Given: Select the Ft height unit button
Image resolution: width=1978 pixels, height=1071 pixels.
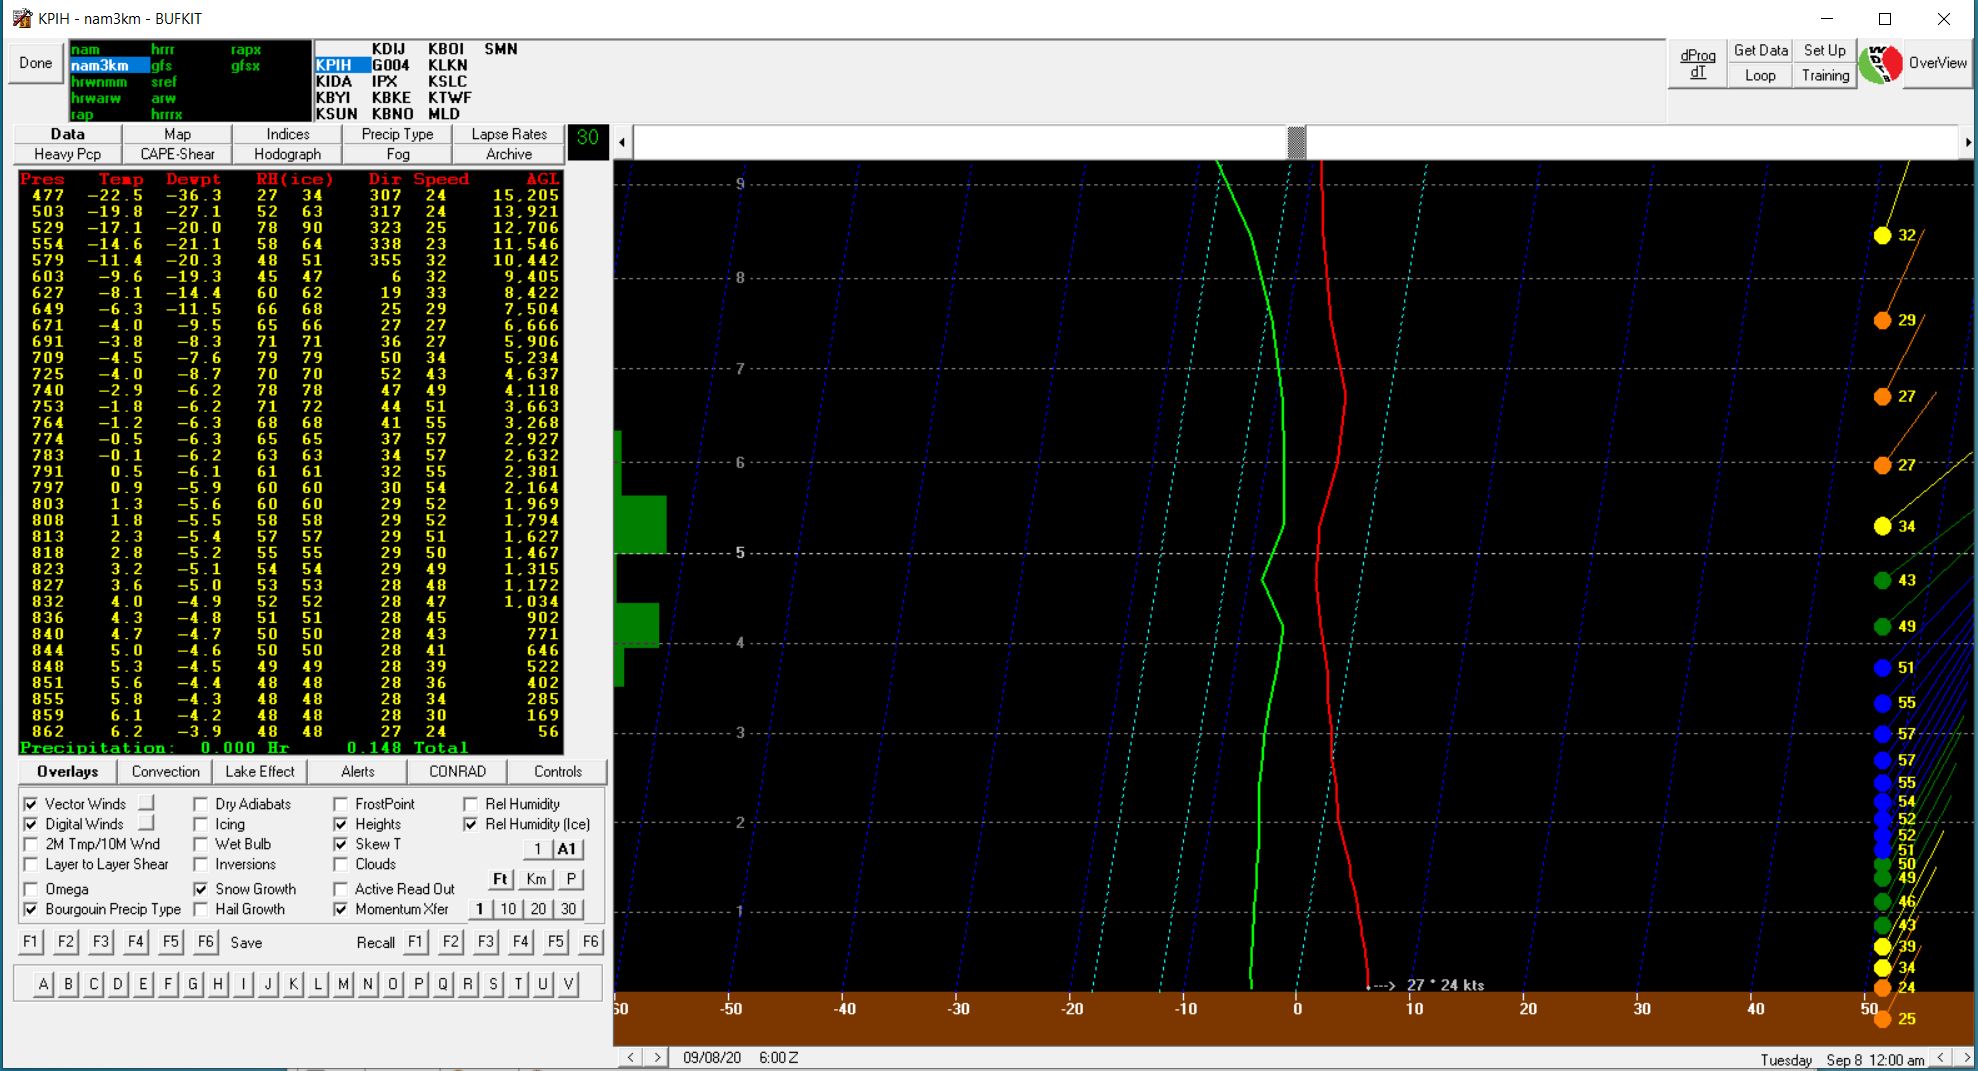Looking at the screenshot, I should (x=501, y=879).
